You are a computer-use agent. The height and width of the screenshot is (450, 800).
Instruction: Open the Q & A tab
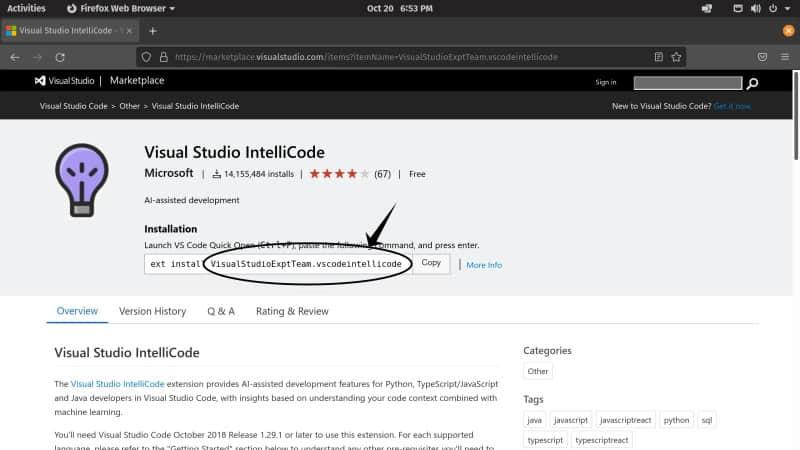pyautogui.click(x=221, y=311)
